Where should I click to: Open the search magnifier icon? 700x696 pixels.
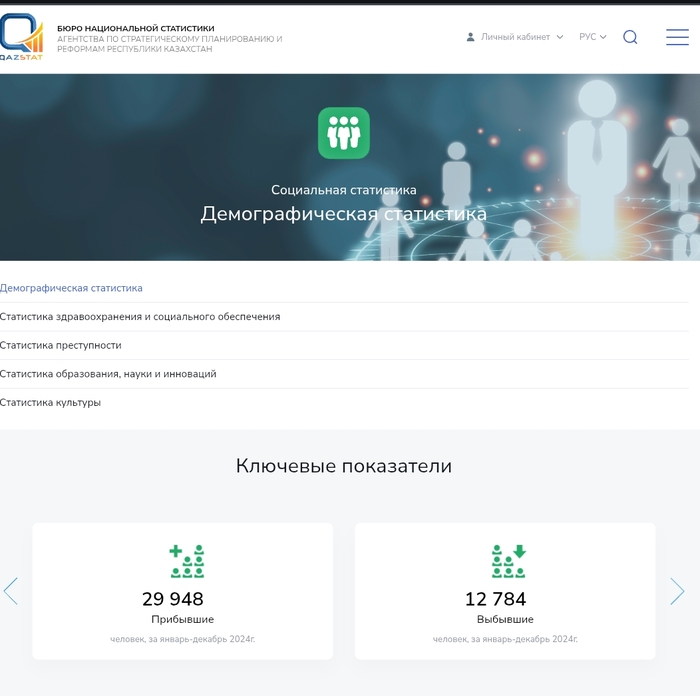630,37
